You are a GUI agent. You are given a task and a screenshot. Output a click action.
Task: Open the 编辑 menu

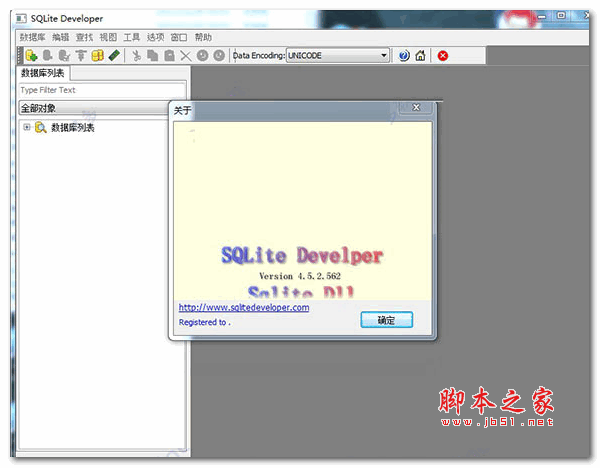point(60,37)
